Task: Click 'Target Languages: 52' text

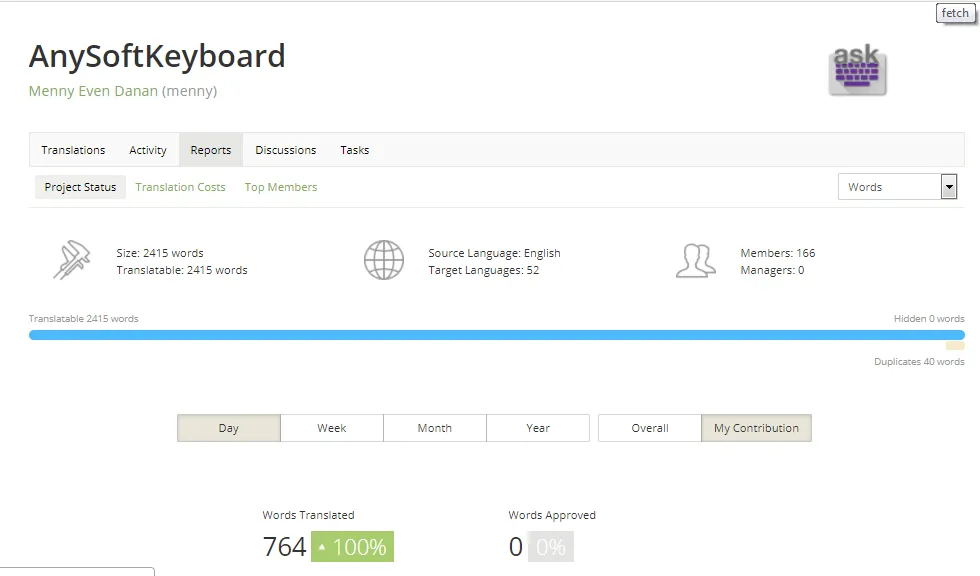Action: pos(484,270)
